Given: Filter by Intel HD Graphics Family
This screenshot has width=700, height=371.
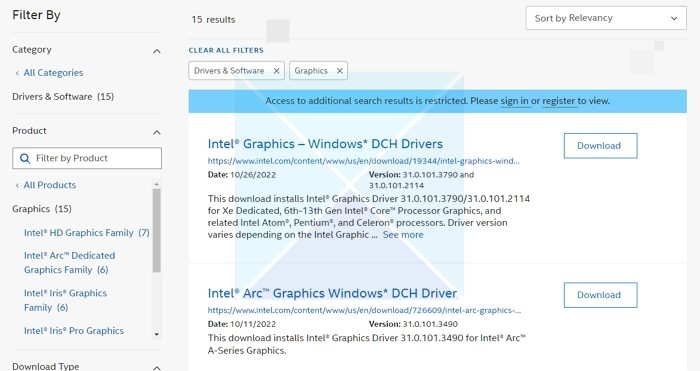Looking at the screenshot, I should pos(87,233).
